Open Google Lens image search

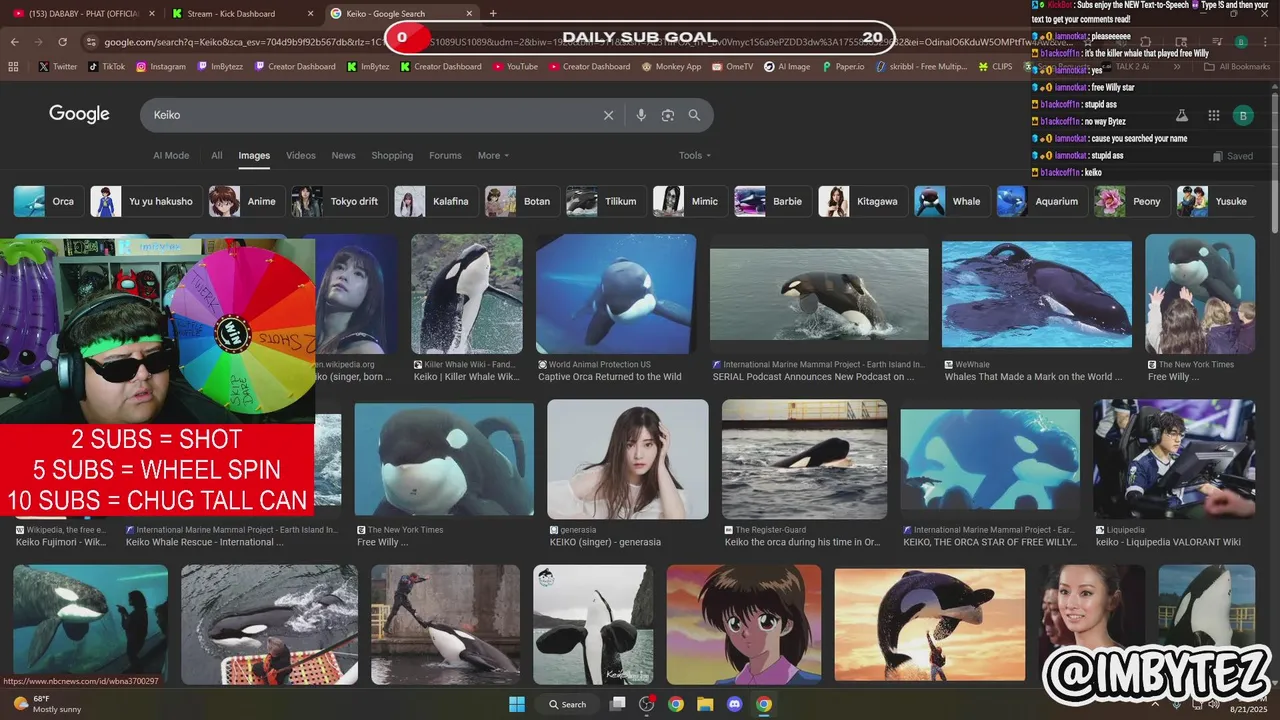pos(668,115)
